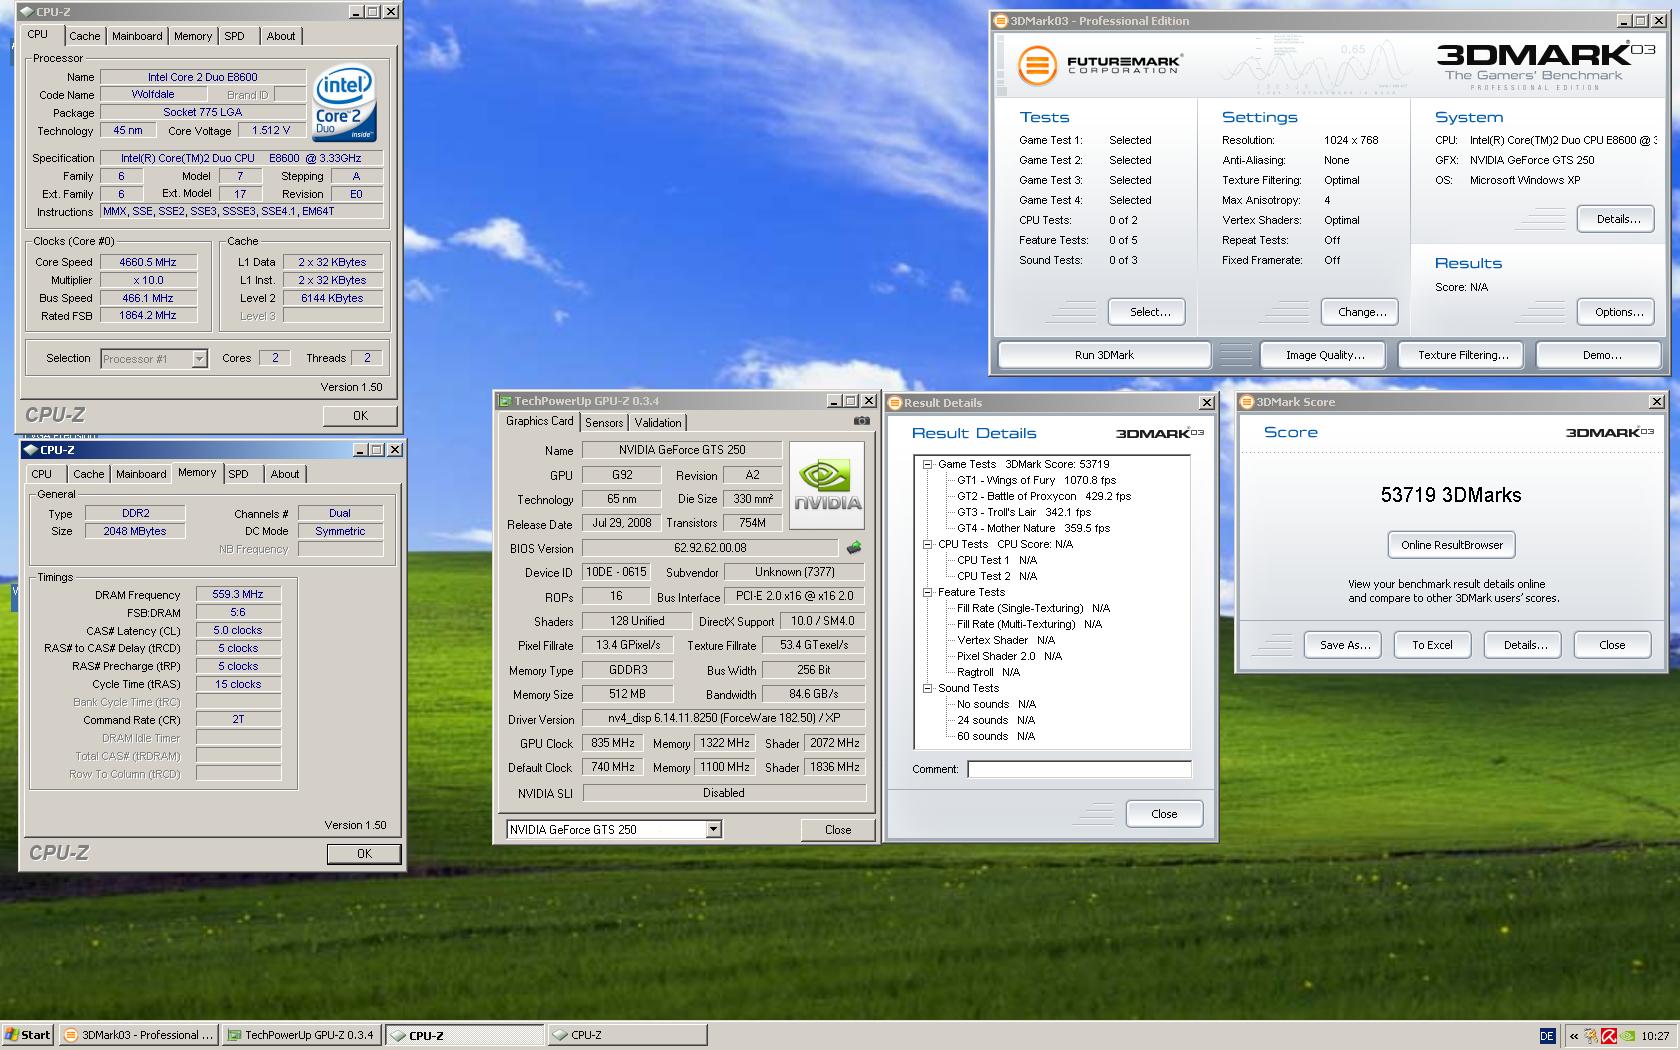
Task: Click the NVIDIA logo in GPU-Z
Action: (x=827, y=485)
